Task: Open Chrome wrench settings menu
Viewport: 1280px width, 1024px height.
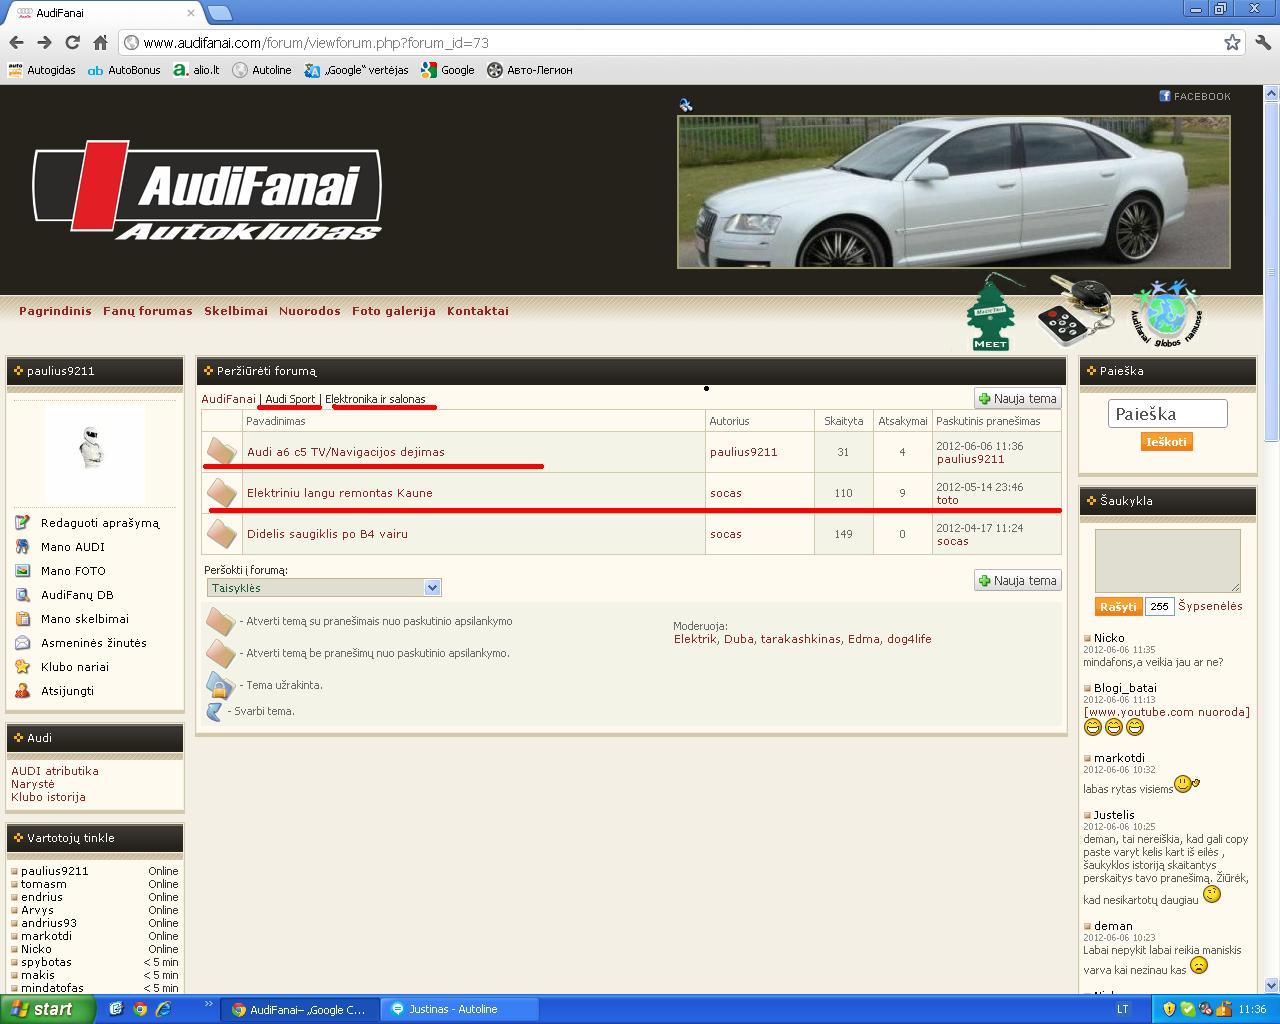Action: click(1262, 42)
